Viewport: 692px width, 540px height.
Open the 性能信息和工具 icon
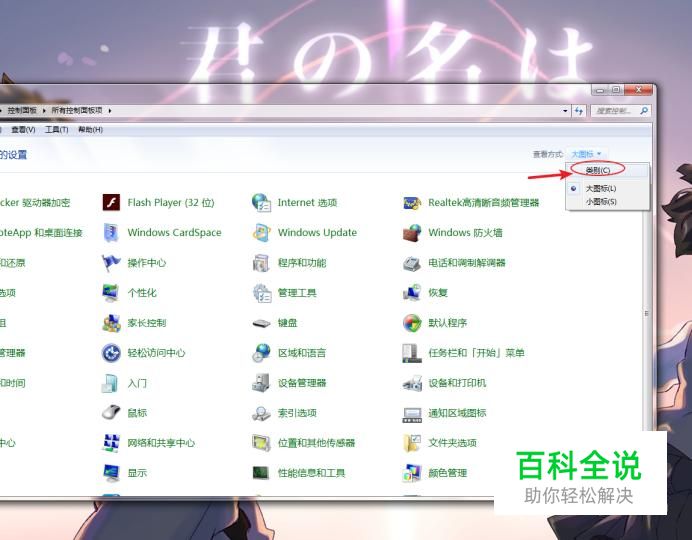coord(261,473)
